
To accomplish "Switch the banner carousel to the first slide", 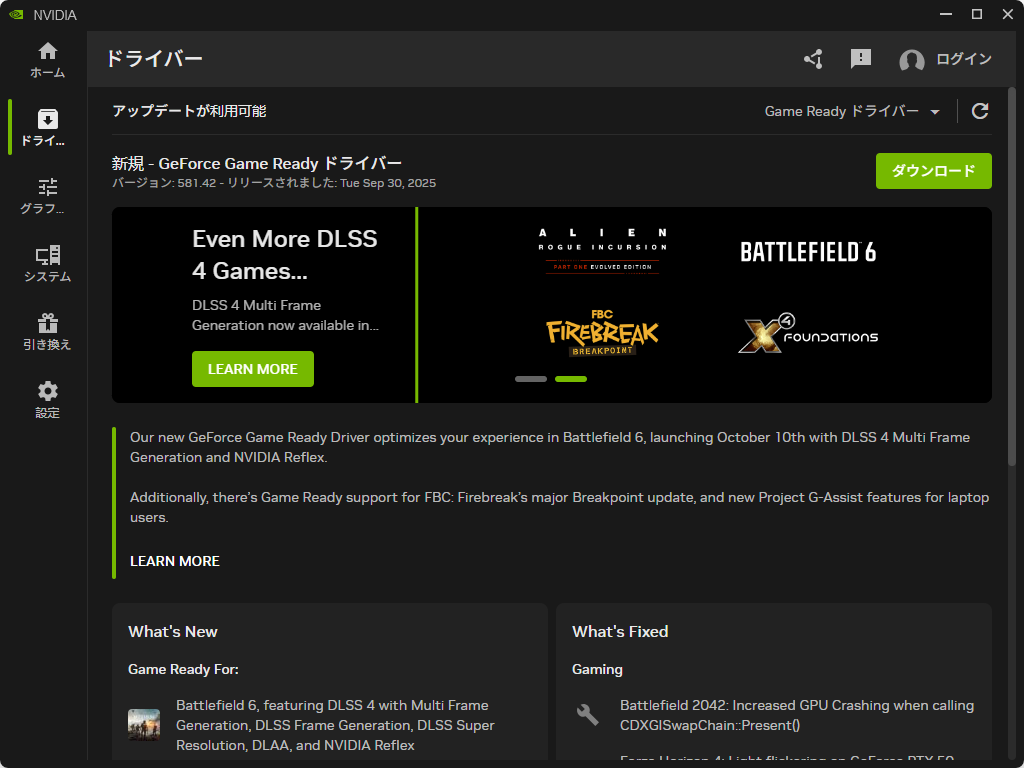I will [x=530, y=379].
